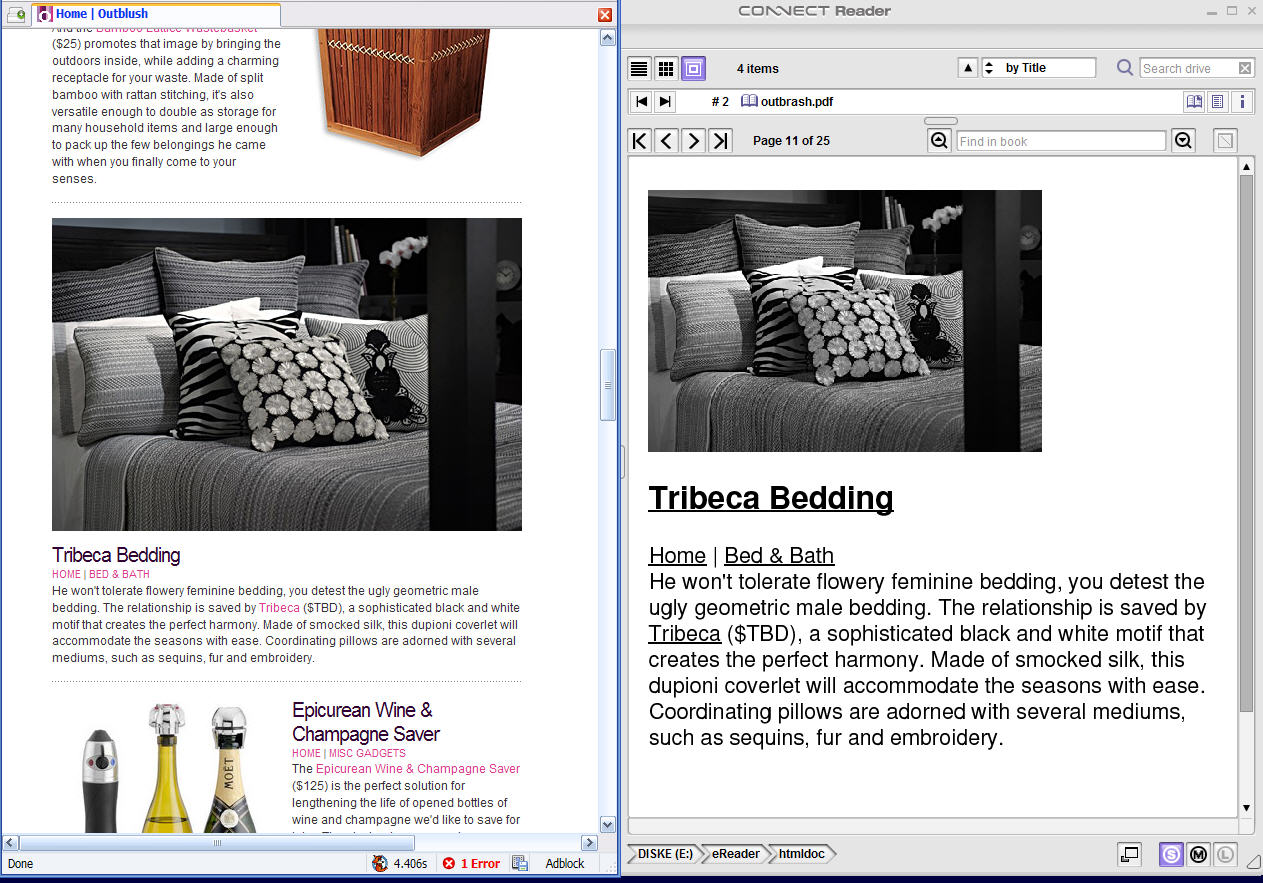Open book view icon beside outbrash.pdf
This screenshot has height=883, width=1263.
click(x=1194, y=101)
